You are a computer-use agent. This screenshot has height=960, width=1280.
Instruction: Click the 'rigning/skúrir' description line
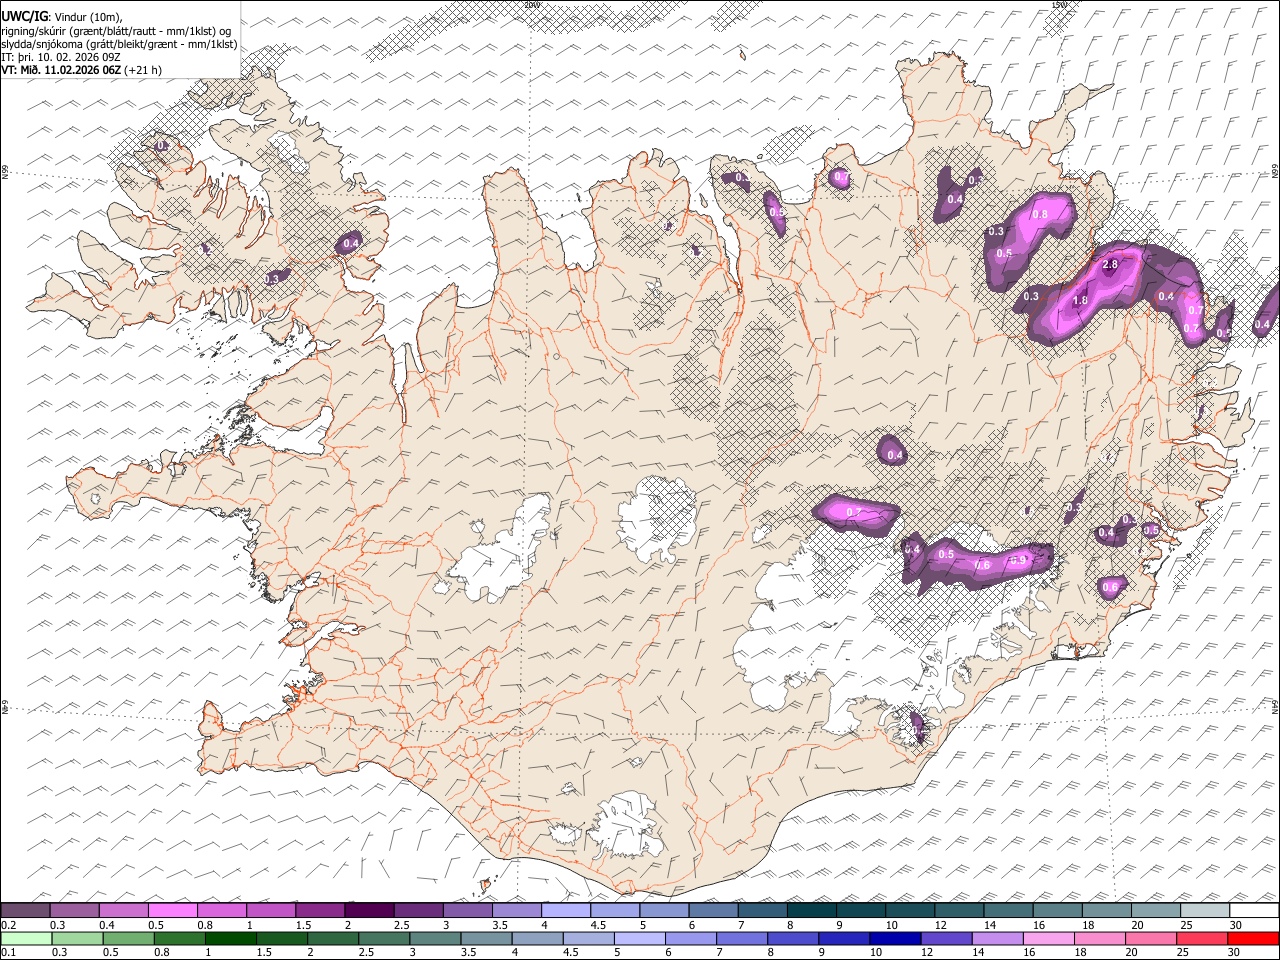[116, 30]
